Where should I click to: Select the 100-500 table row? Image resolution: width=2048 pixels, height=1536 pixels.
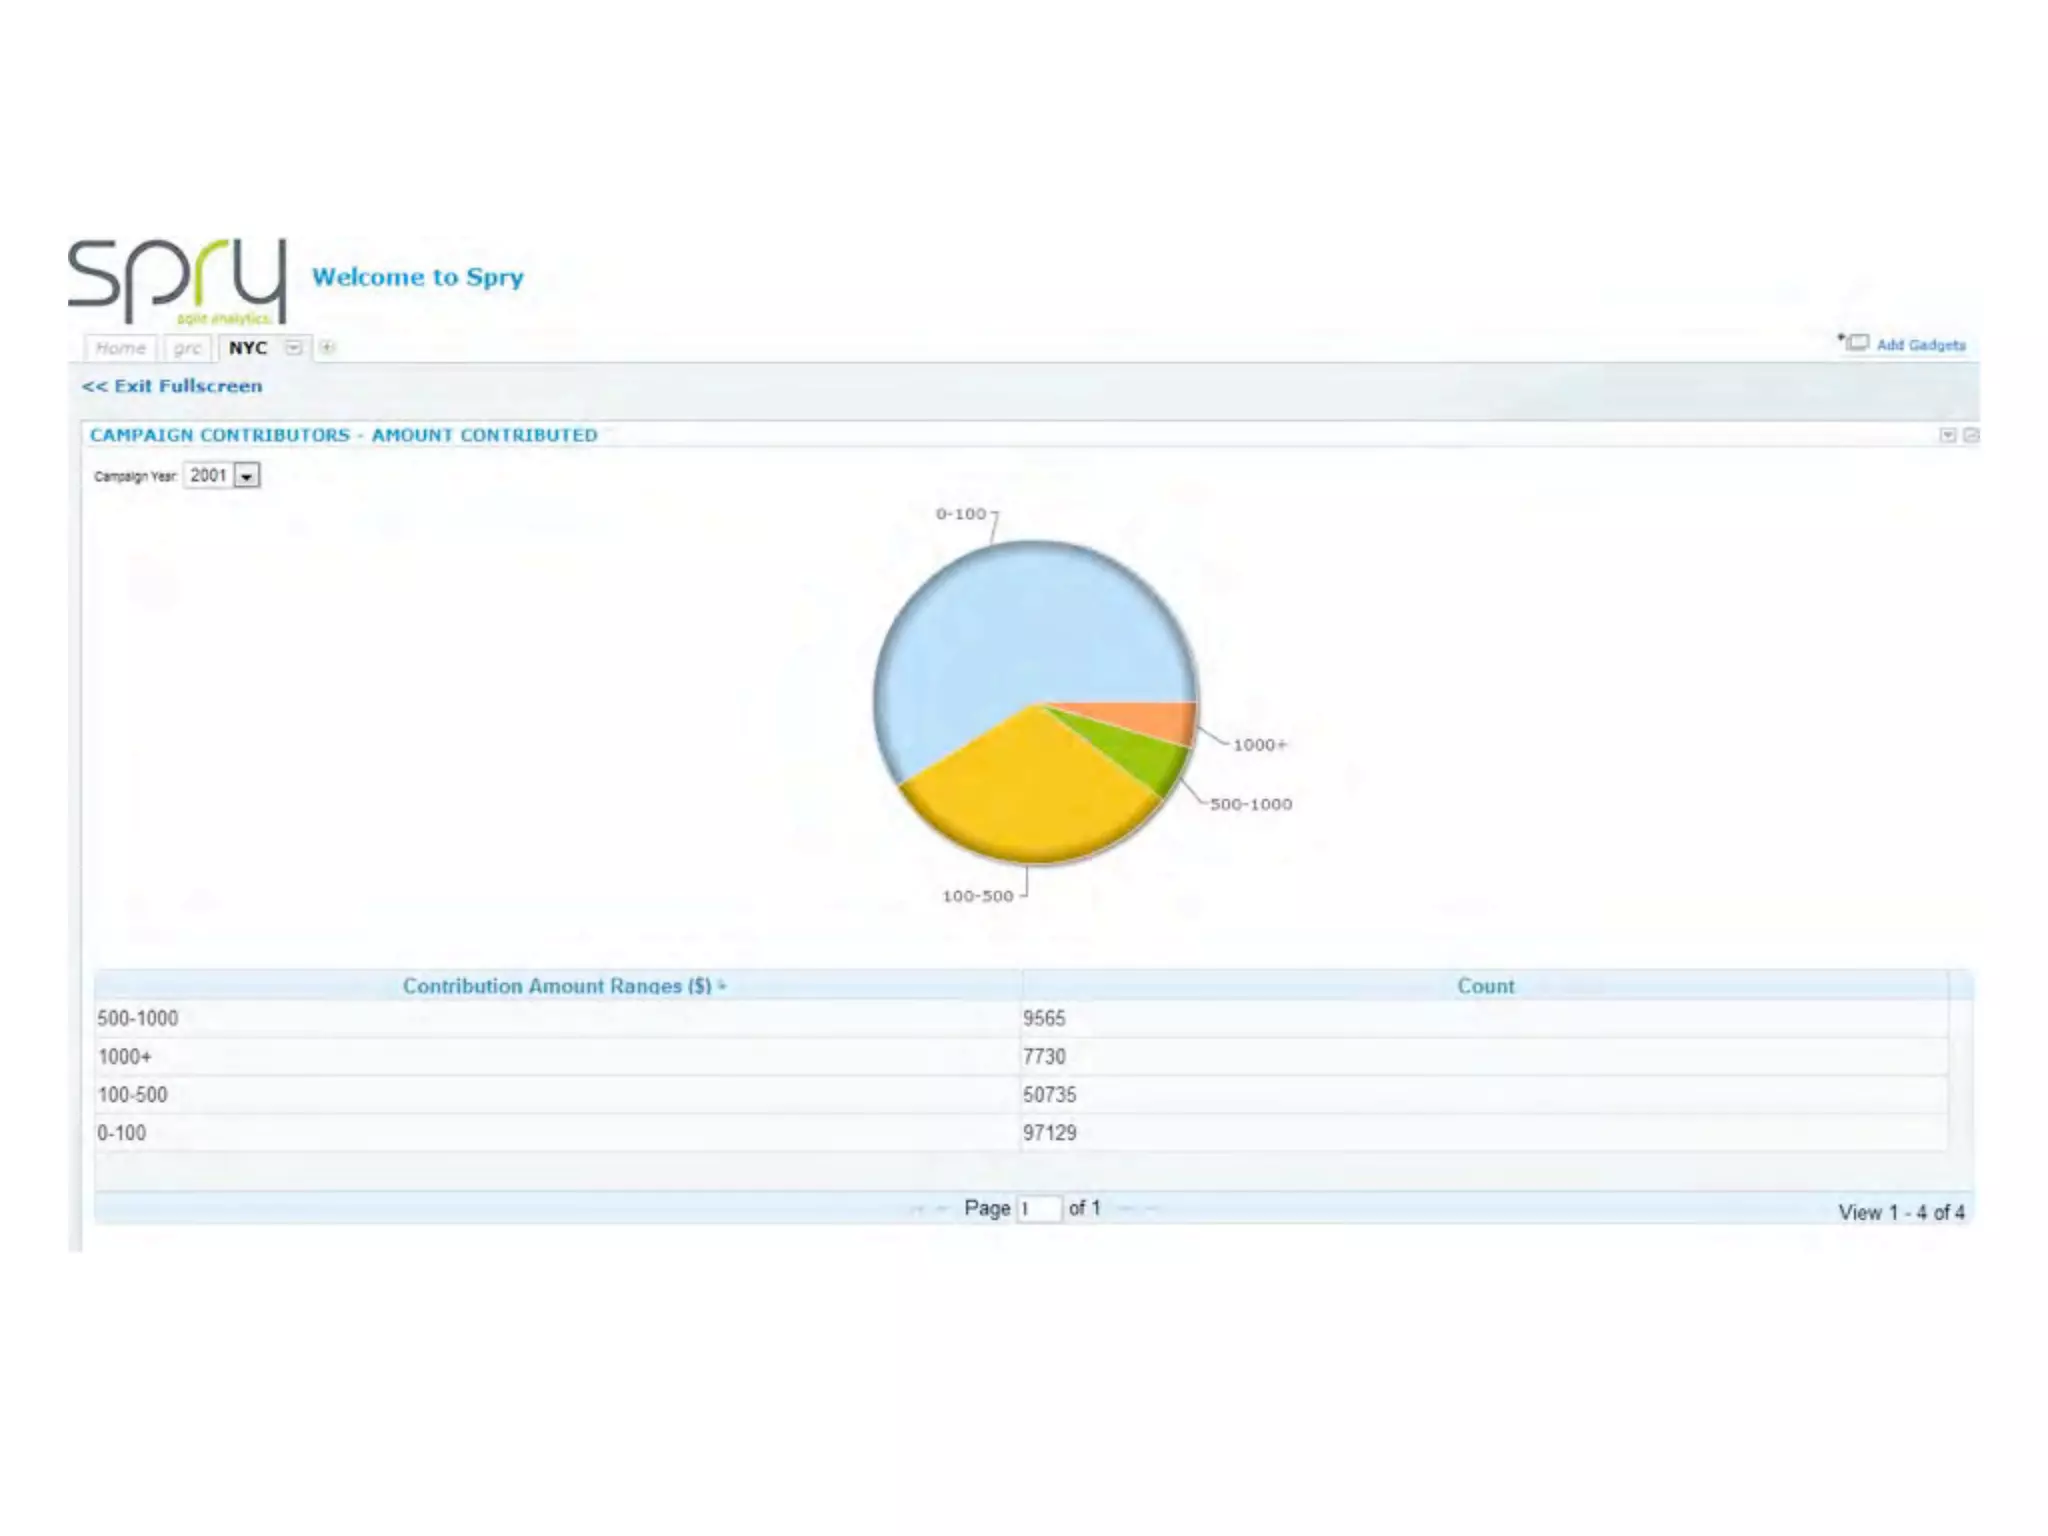[x=132, y=1095]
